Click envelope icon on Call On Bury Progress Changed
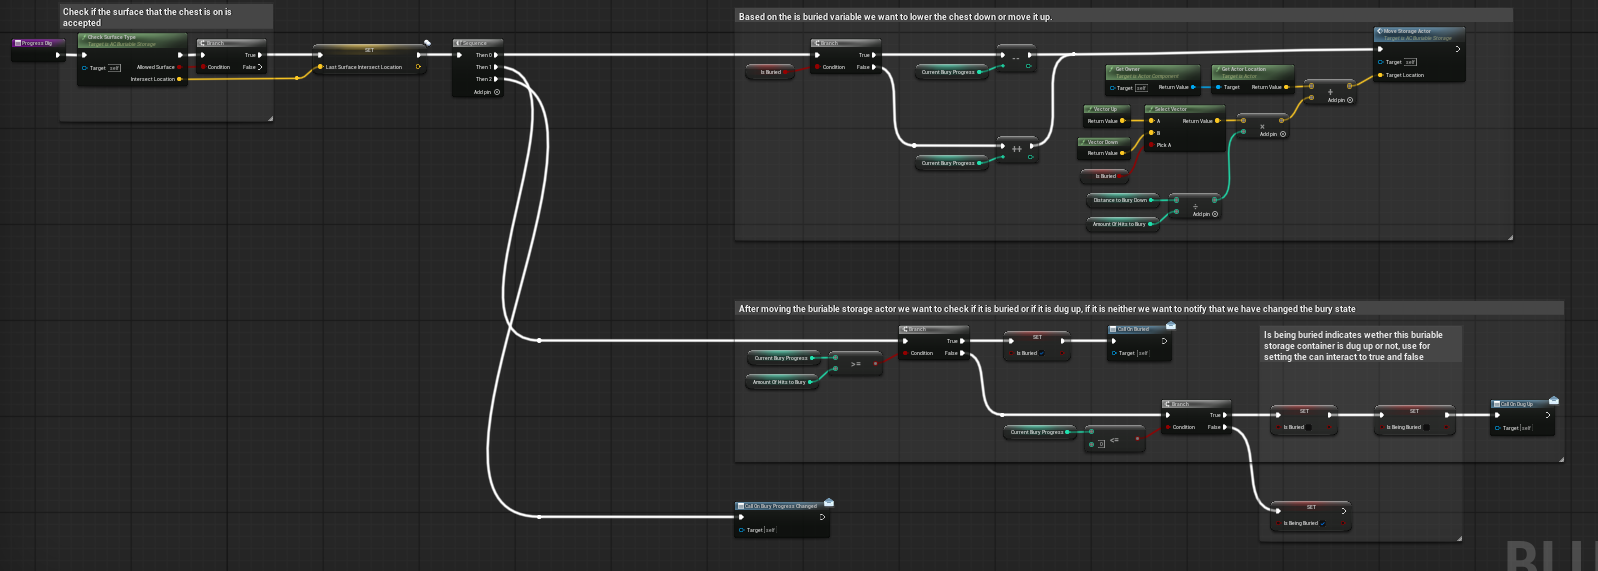Image resolution: width=1598 pixels, height=571 pixels. click(x=828, y=502)
